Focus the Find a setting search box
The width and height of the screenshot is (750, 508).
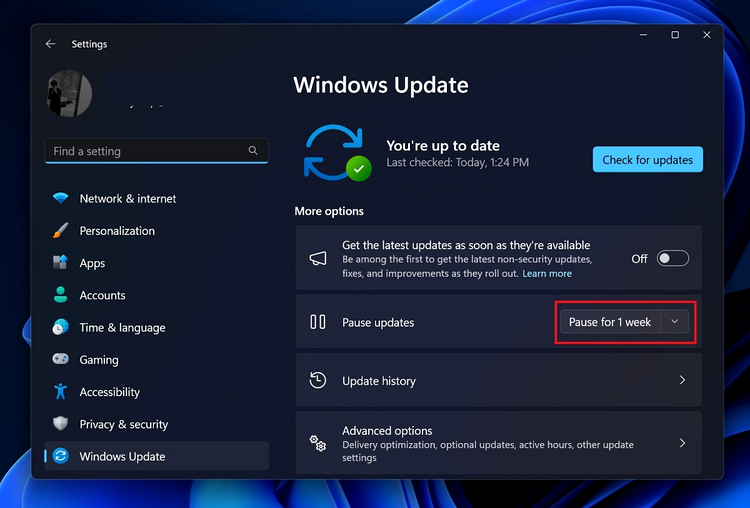tap(156, 151)
